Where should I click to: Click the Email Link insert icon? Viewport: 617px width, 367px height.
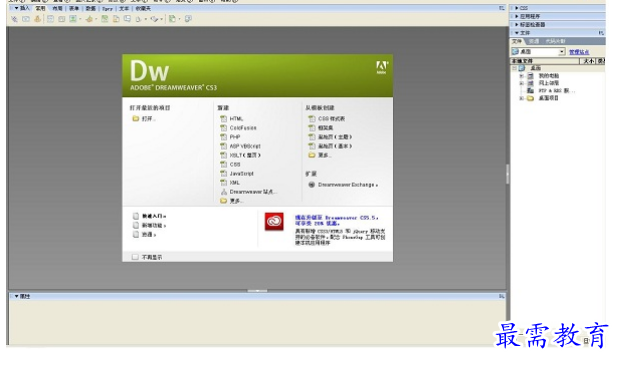coord(26,19)
